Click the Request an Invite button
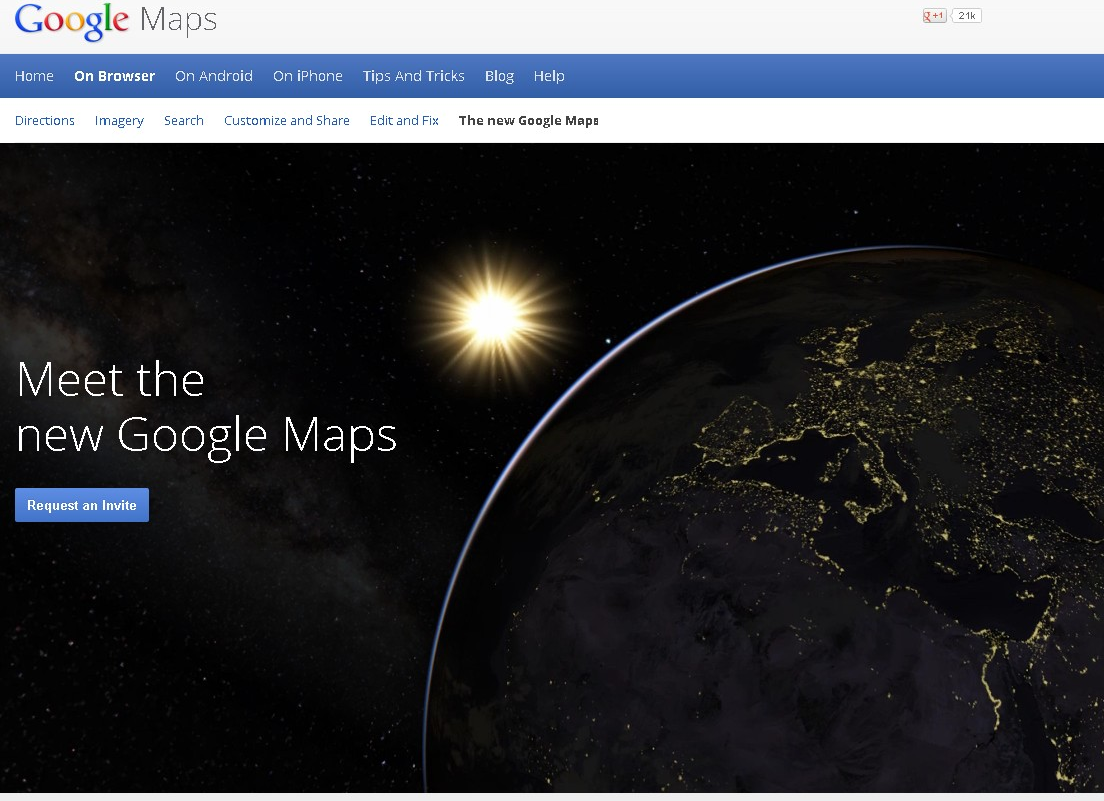1104x801 pixels. click(x=82, y=505)
